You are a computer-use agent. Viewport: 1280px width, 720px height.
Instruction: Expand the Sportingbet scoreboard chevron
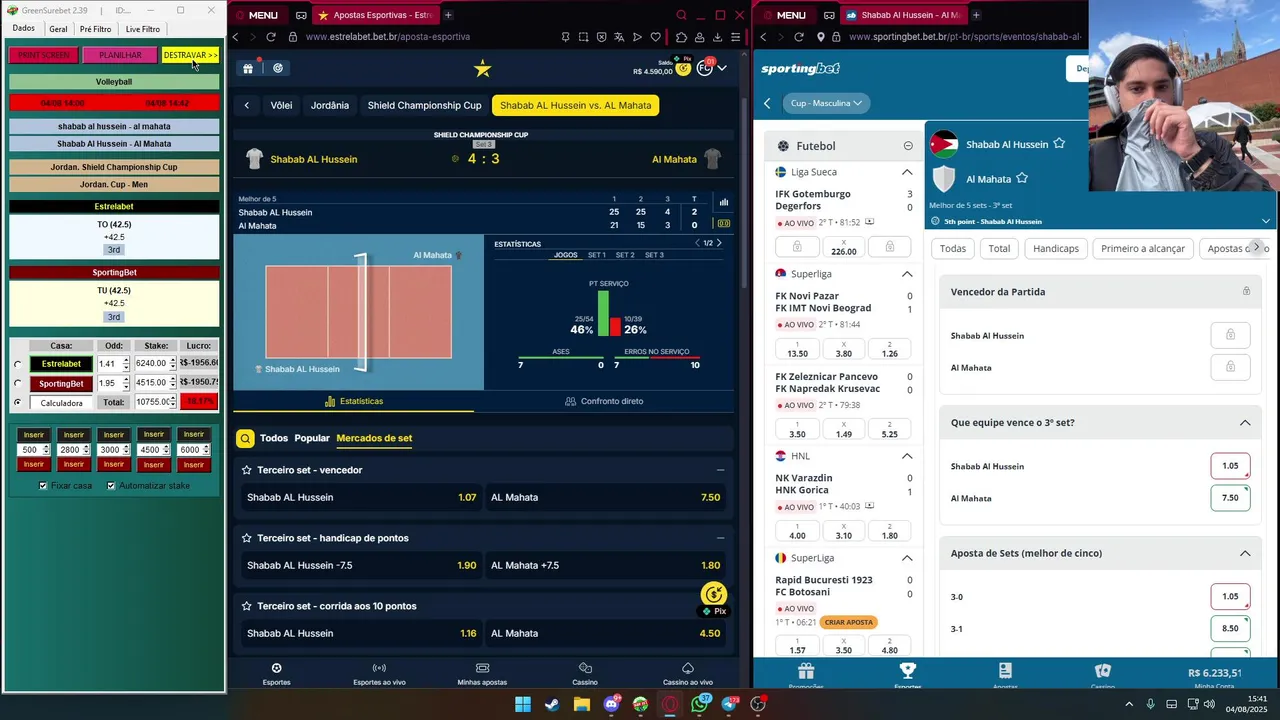pyautogui.click(x=1266, y=221)
